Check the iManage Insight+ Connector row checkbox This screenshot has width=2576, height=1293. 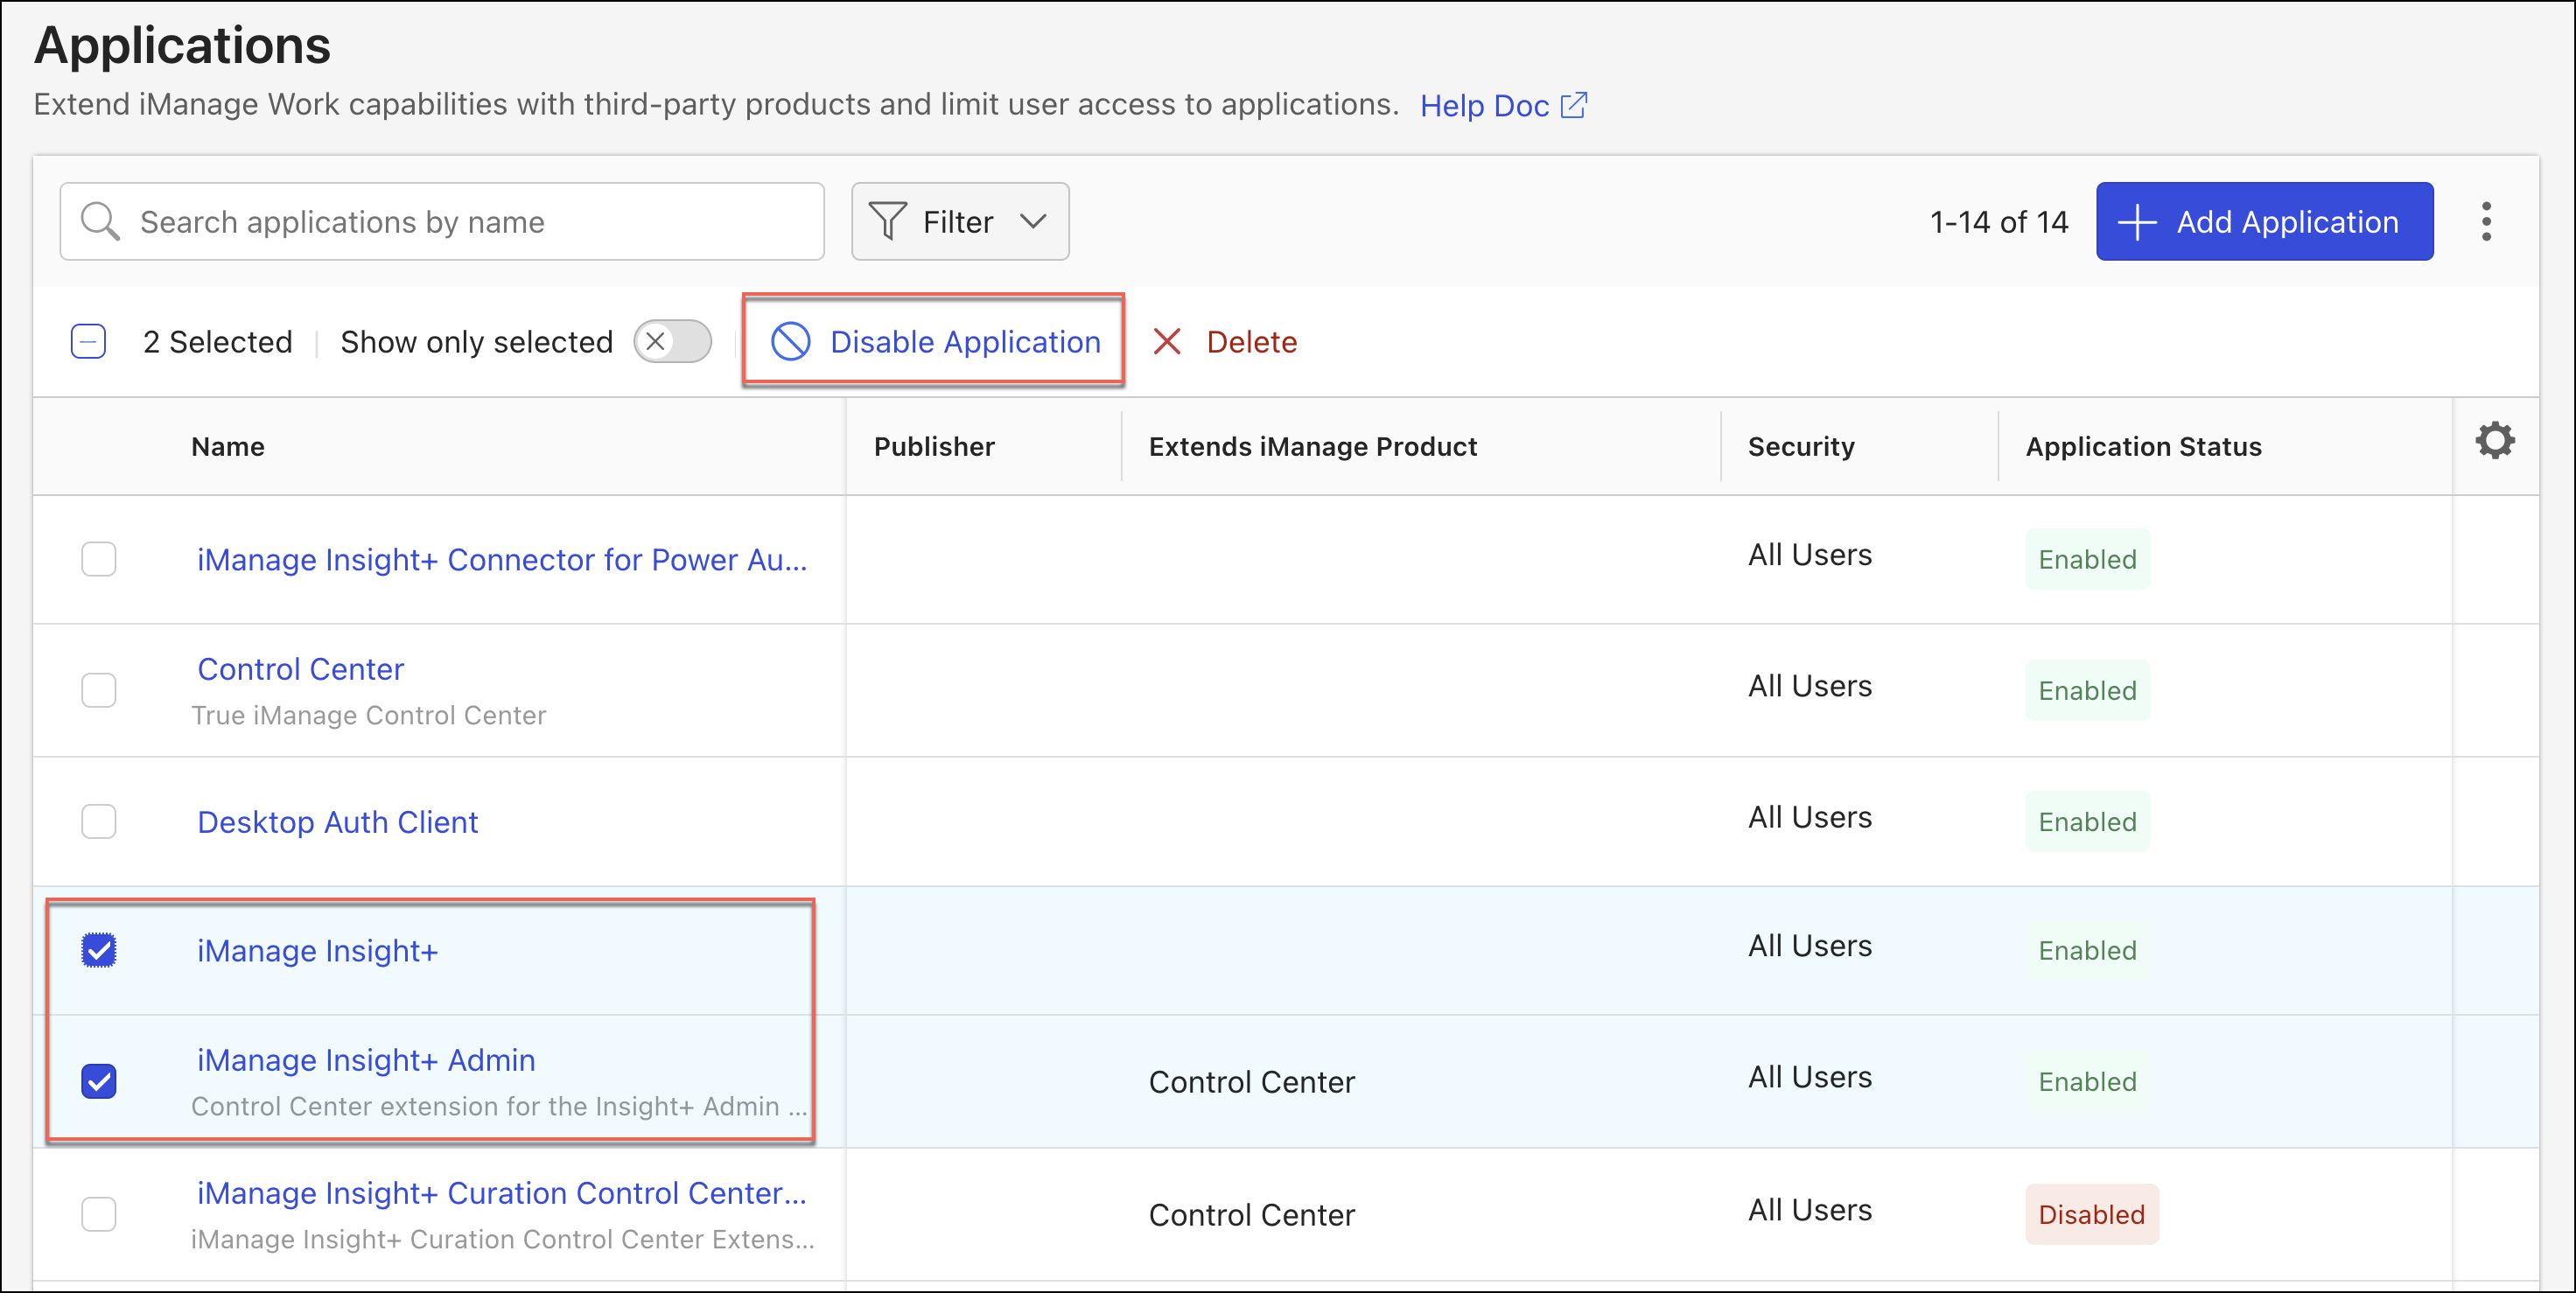[x=99, y=559]
